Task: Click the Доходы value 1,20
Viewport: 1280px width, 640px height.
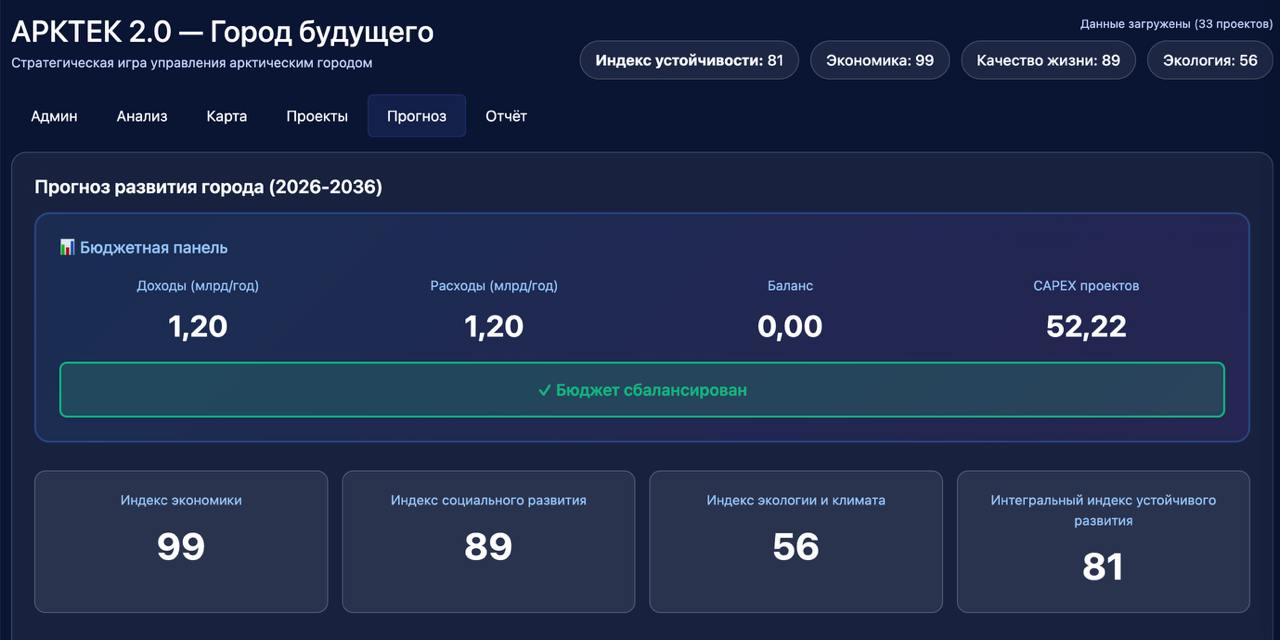Action: tap(198, 326)
